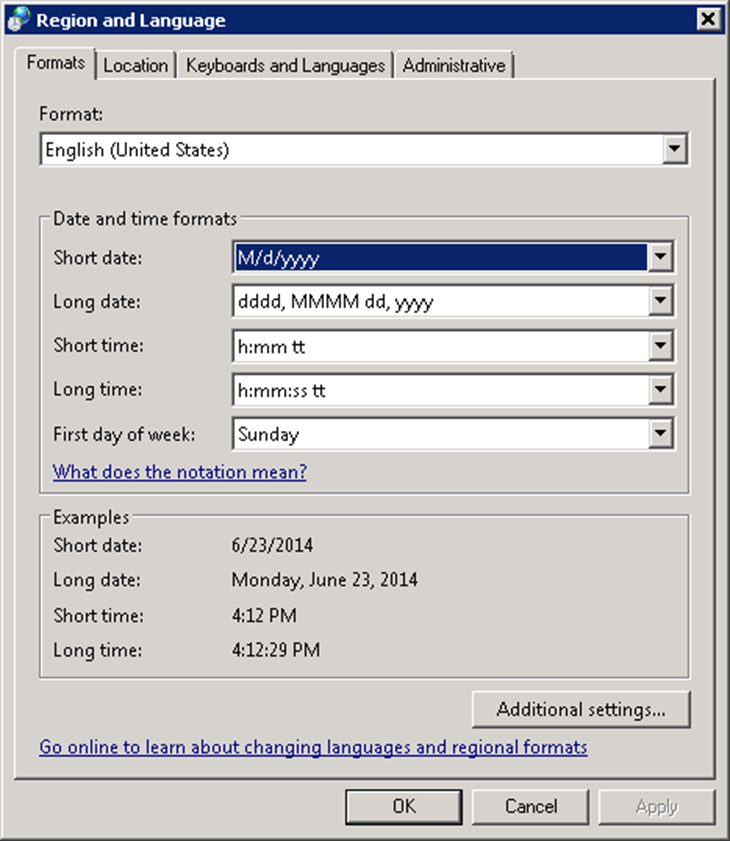Click the Format: label
Viewport: 730px width, 841px height.
click(x=71, y=114)
